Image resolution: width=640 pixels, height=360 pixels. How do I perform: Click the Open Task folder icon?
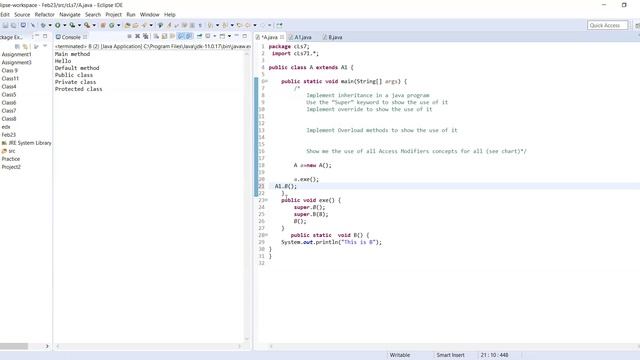(x=136, y=25)
